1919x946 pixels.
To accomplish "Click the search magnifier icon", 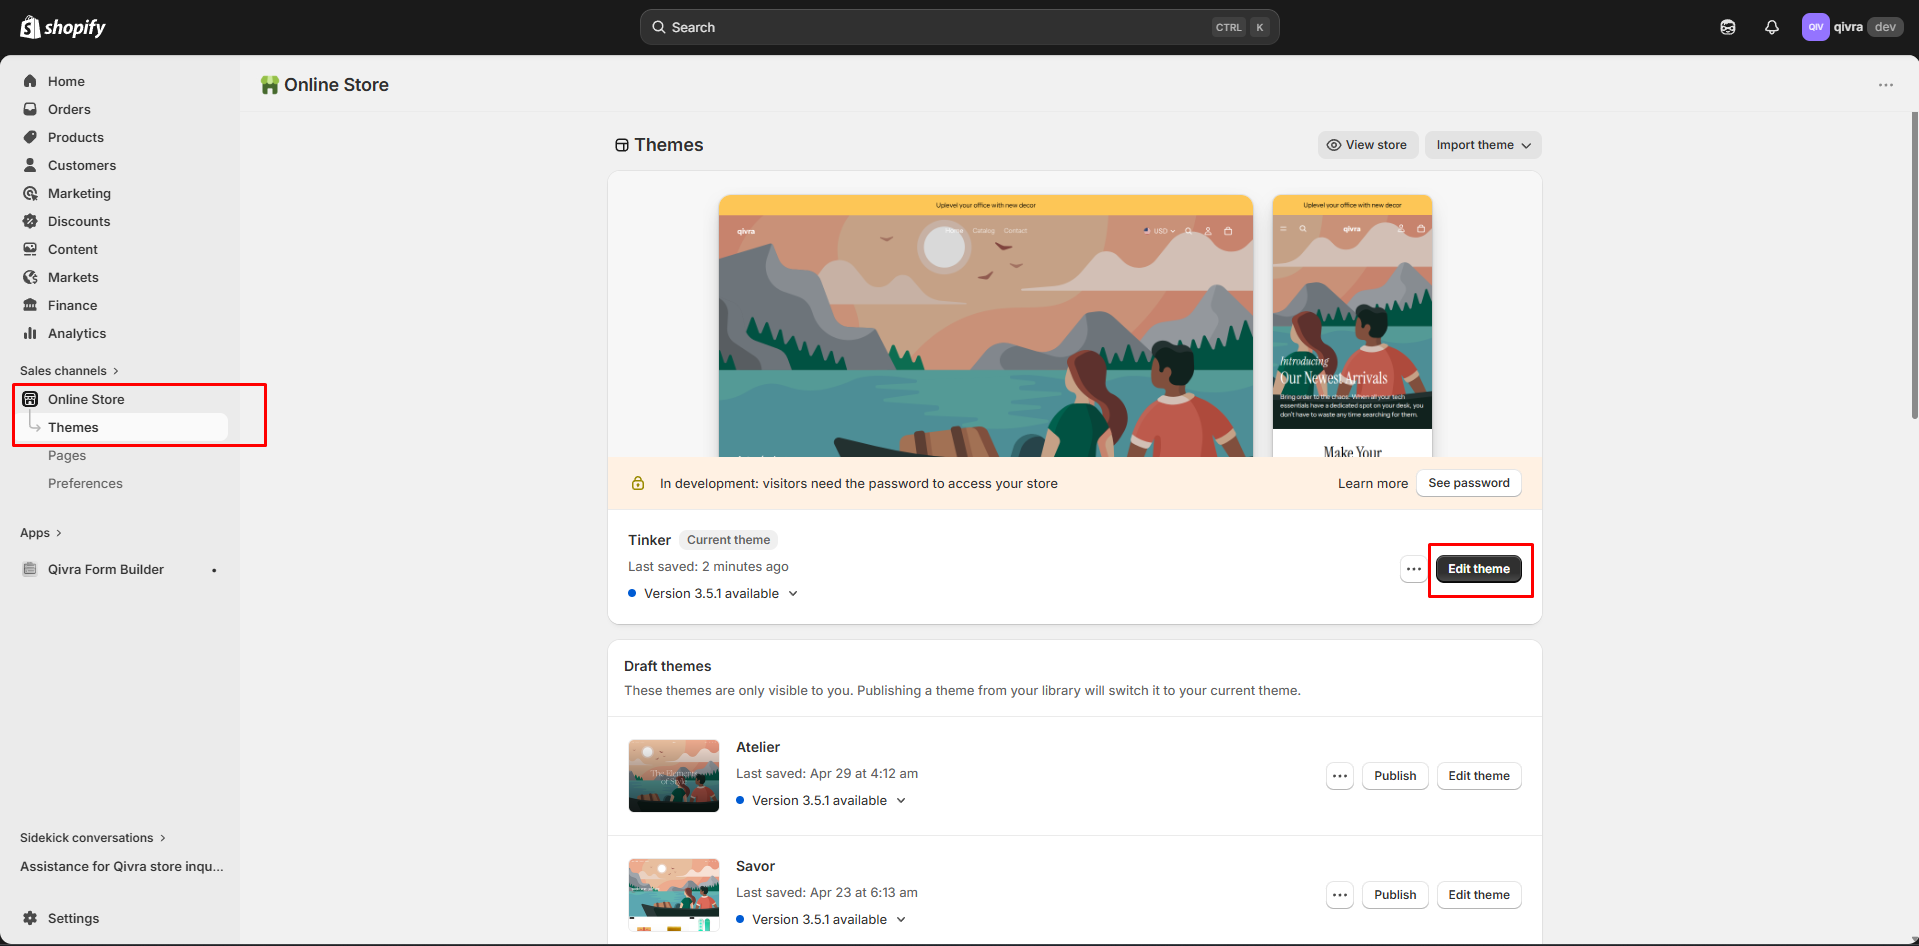I will [659, 27].
